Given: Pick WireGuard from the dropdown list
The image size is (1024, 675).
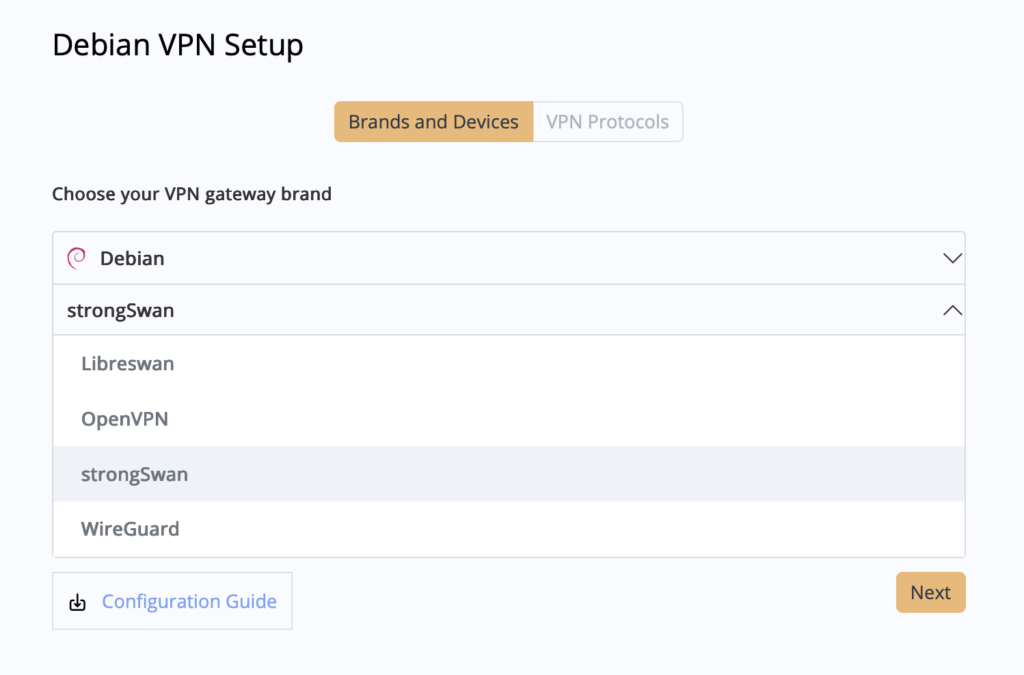Looking at the screenshot, I should [130, 529].
